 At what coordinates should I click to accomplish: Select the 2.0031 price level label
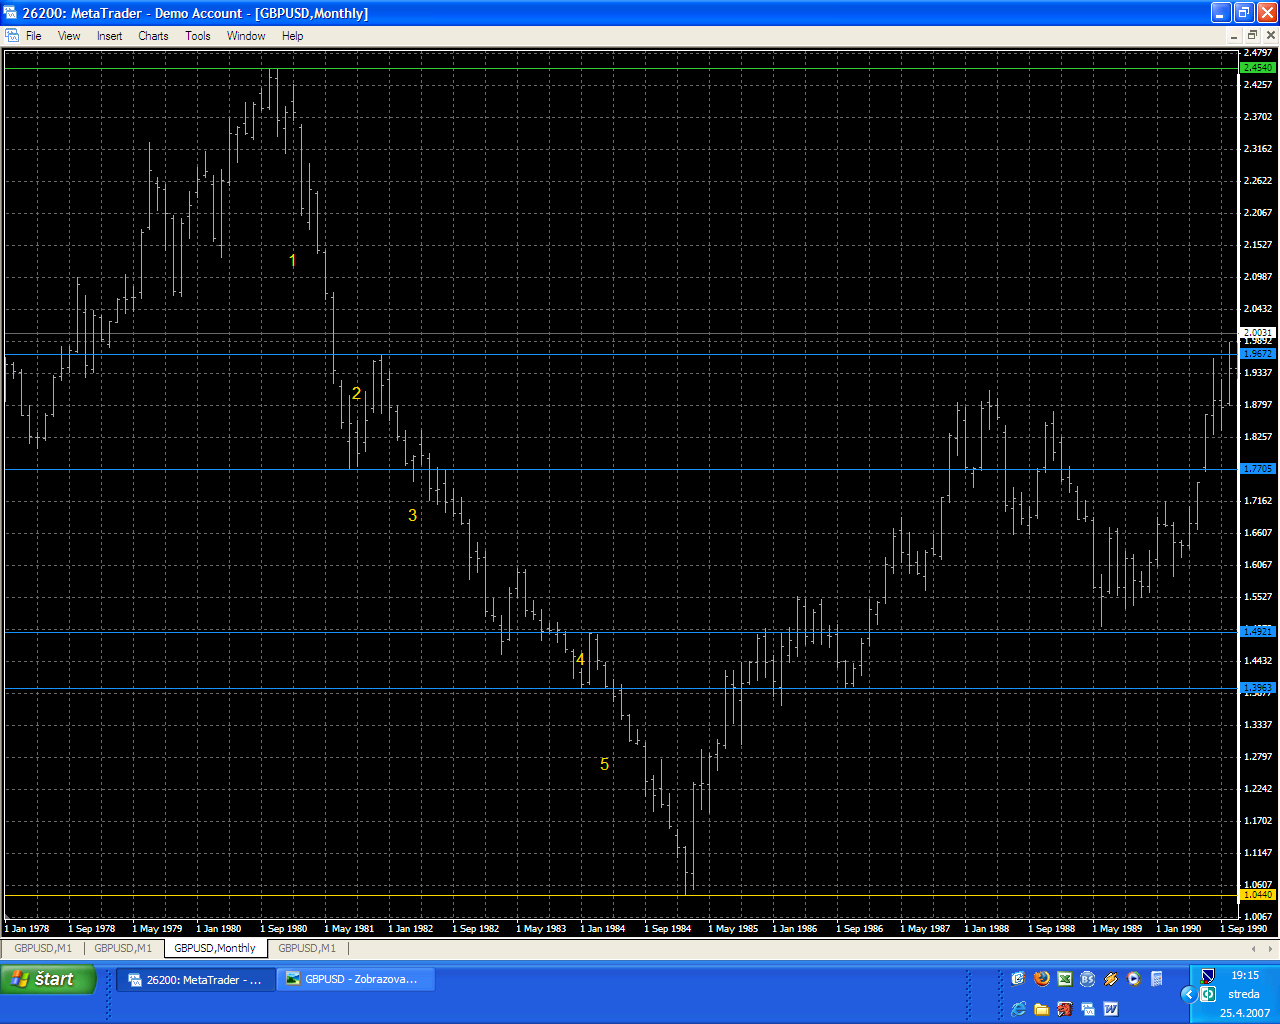click(x=1257, y=332)
